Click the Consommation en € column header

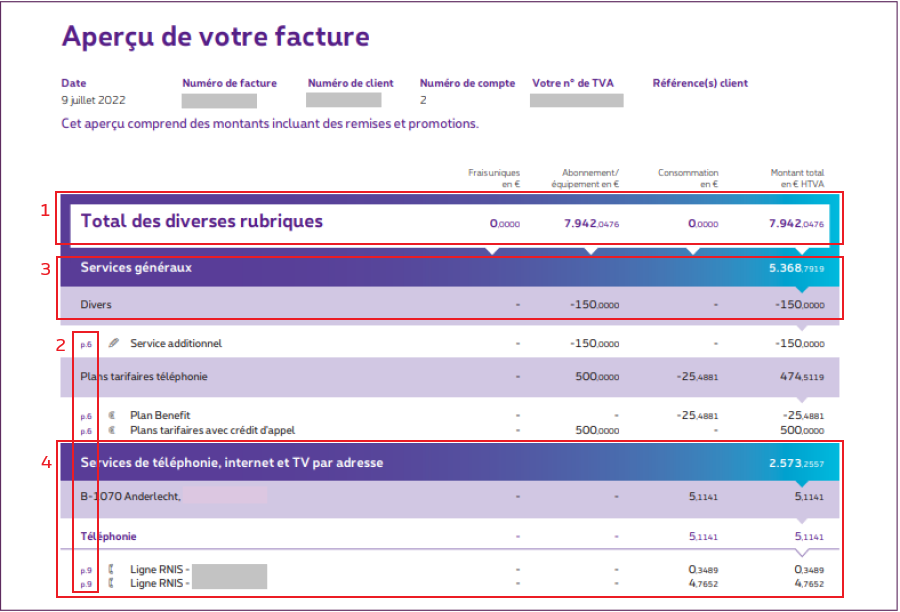tap(688, 174)
